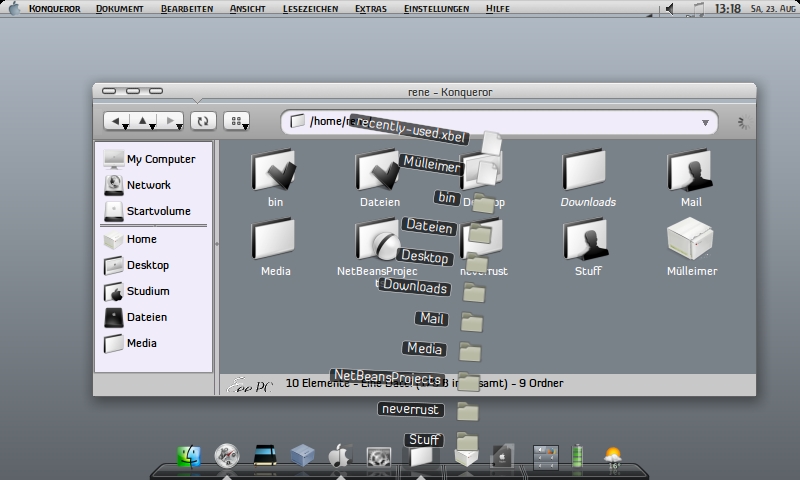This screenshot has width=800, height=480.
Task: Click the 13:18 clock in menu bar
Action: pyautogui.click(x=728, y=9)
